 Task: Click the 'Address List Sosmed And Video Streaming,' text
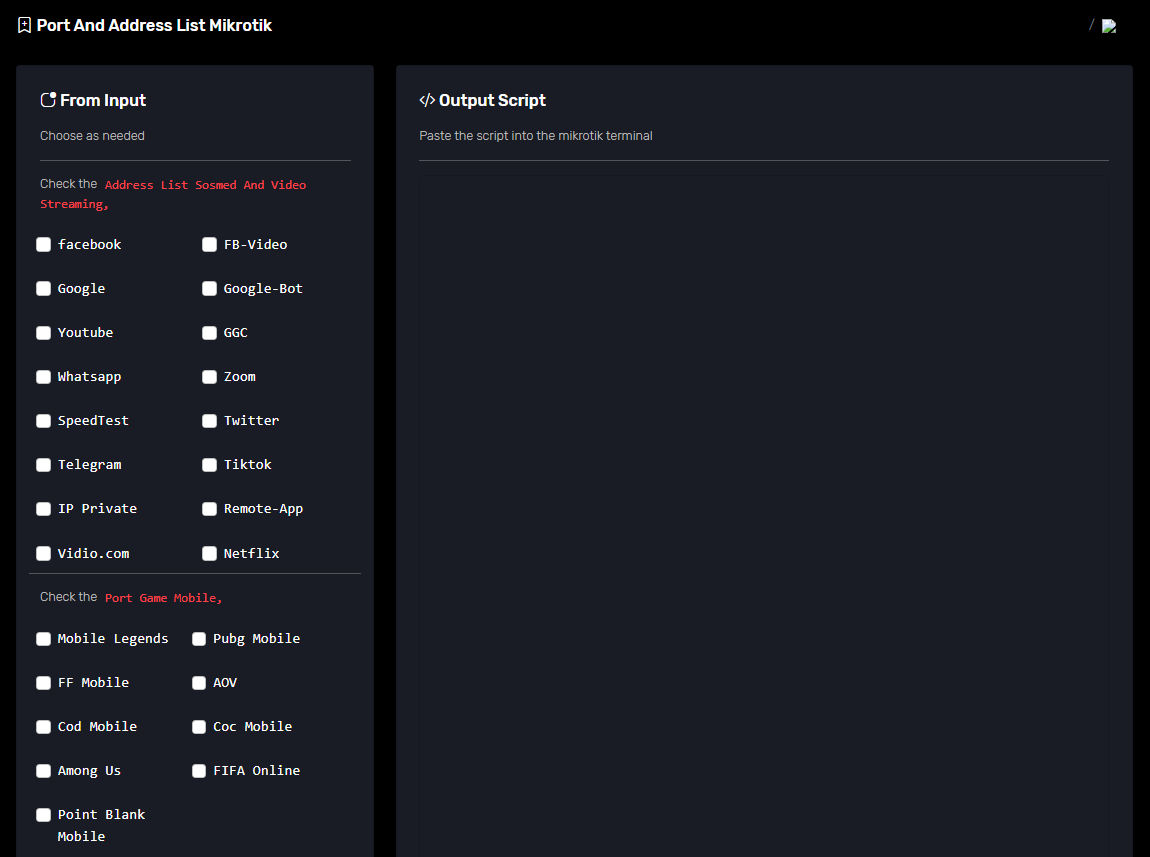(x=173, y=194)
